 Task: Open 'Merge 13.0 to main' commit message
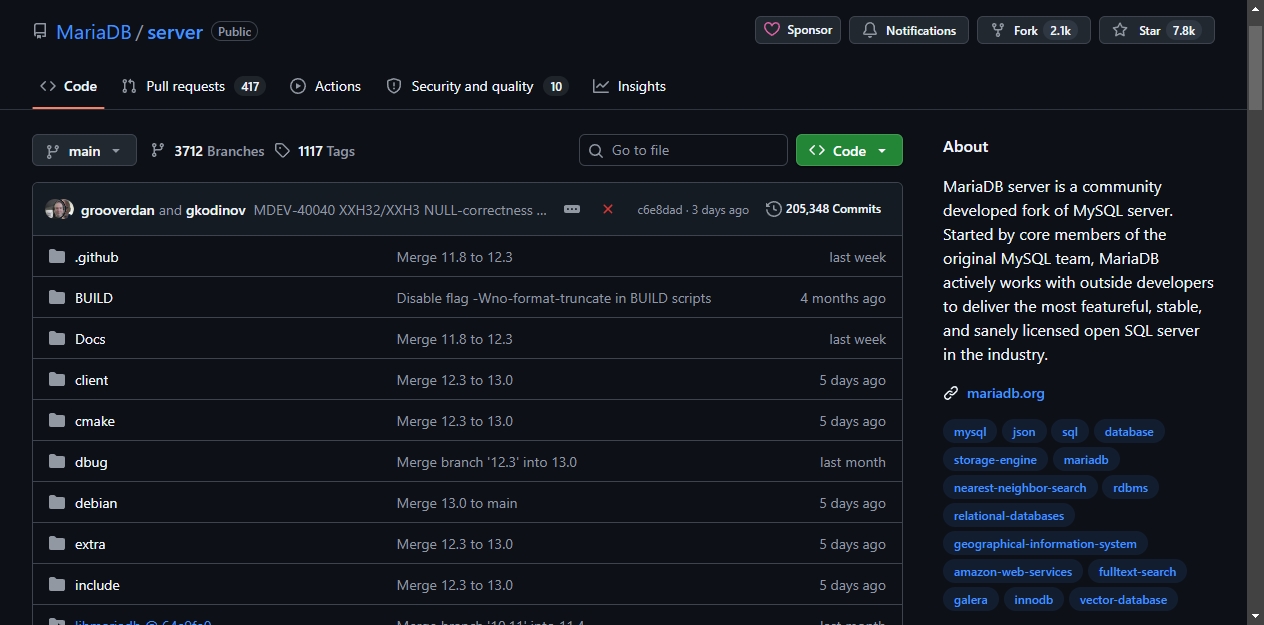[457, 503]
